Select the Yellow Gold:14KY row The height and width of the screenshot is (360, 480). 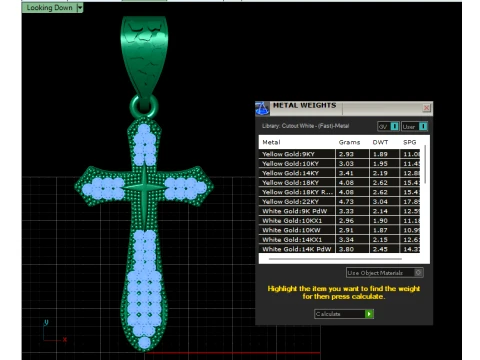[339, 173]
